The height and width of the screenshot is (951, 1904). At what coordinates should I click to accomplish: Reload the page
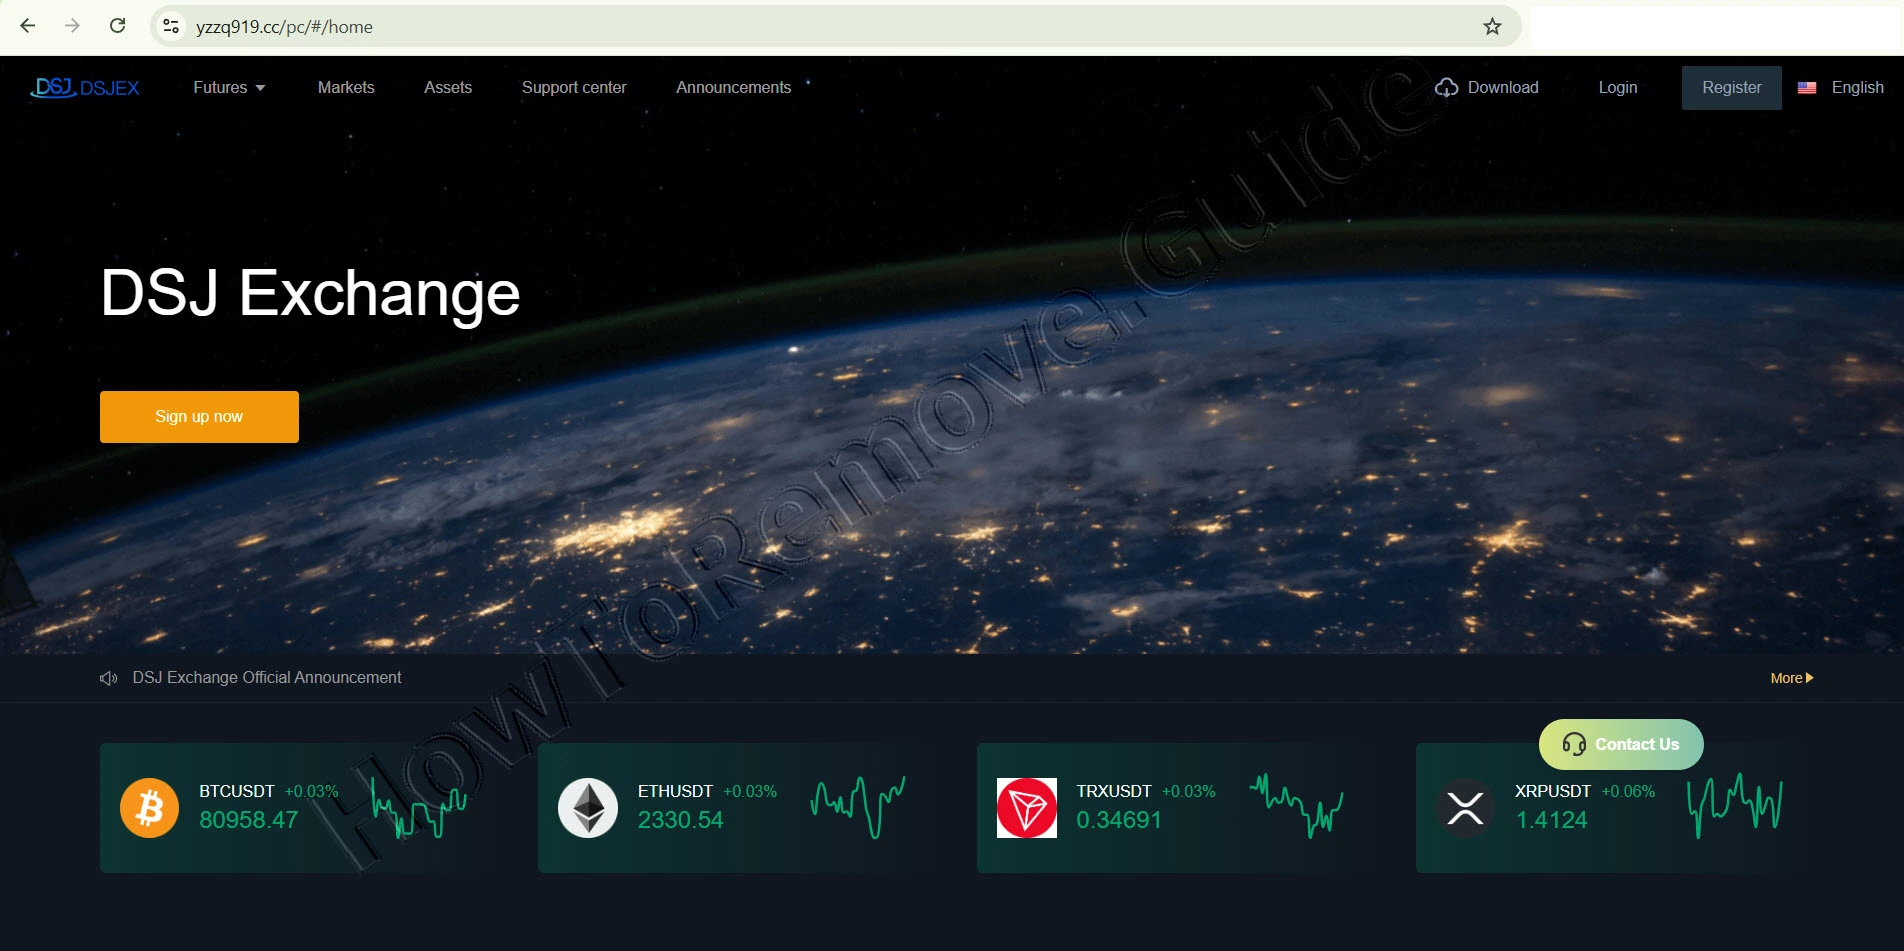(117, 26)
